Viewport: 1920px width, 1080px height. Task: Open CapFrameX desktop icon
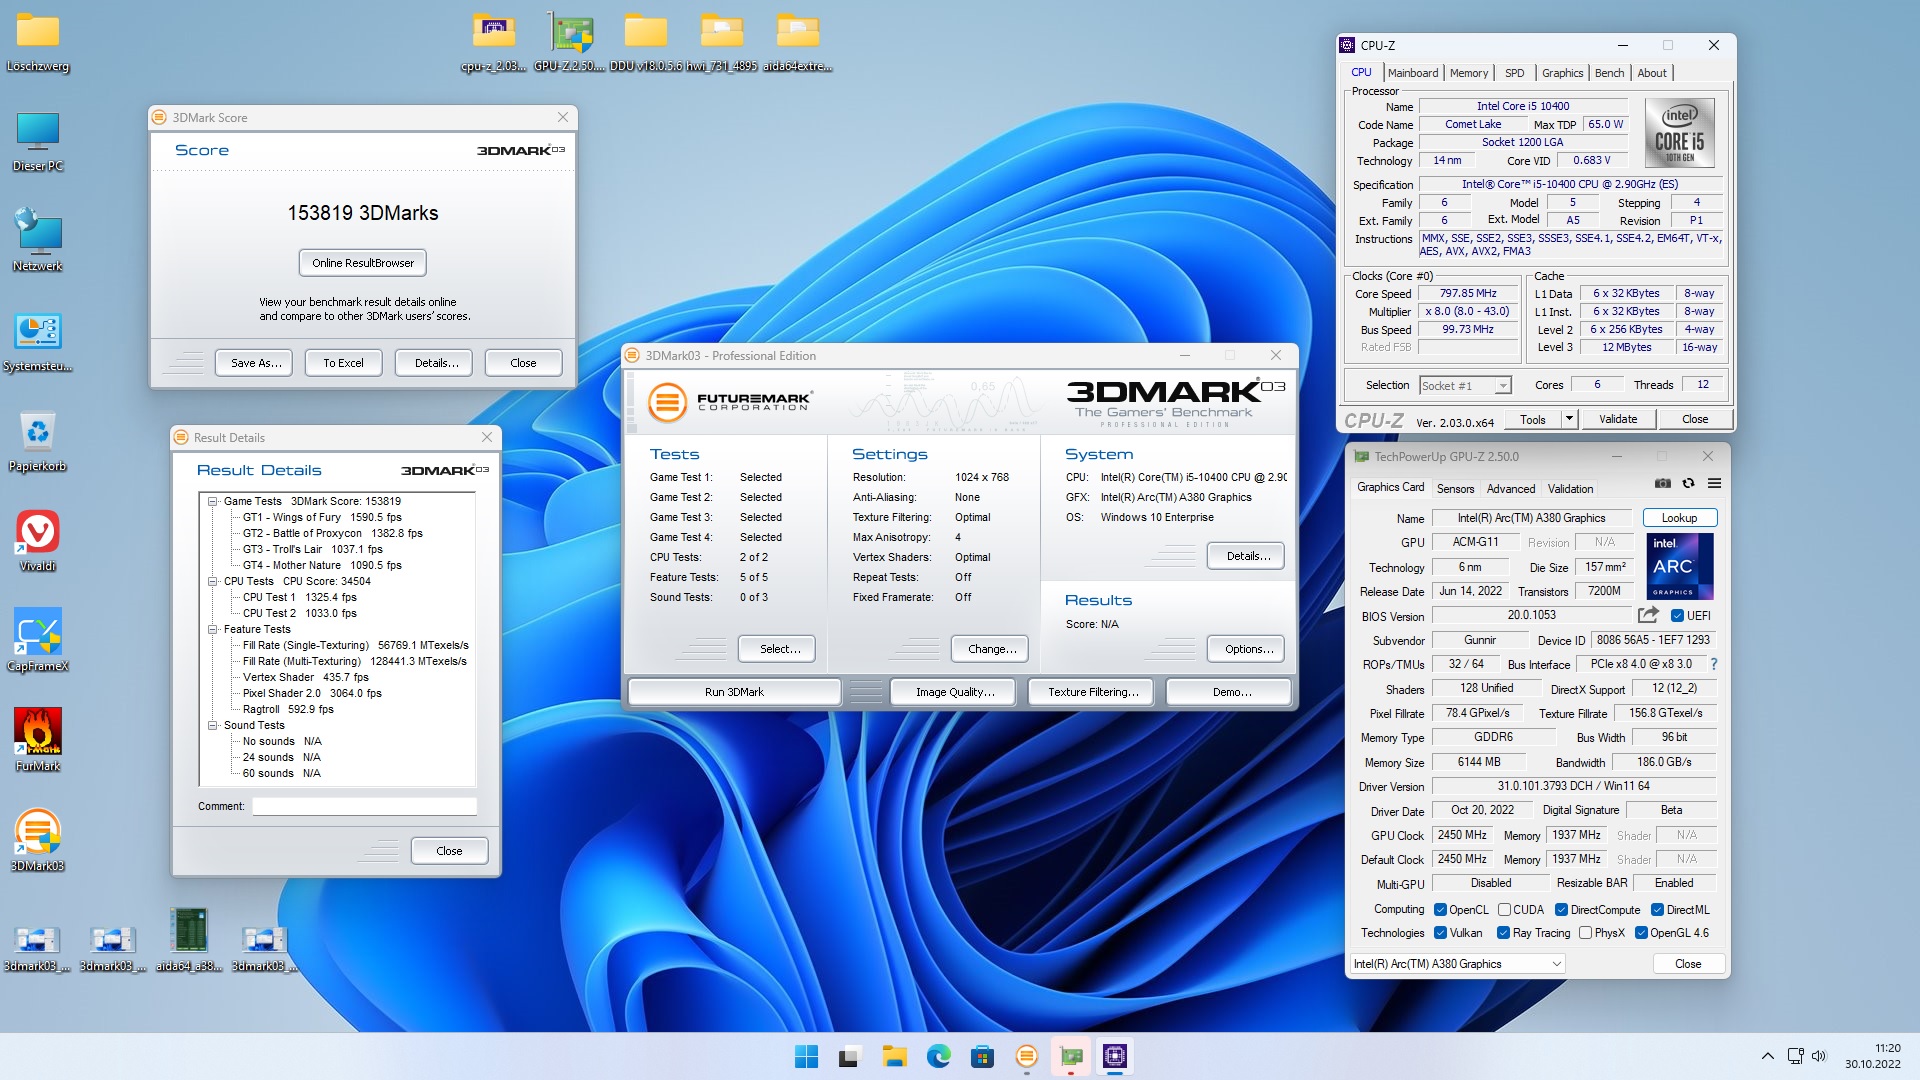click(38, 631)
